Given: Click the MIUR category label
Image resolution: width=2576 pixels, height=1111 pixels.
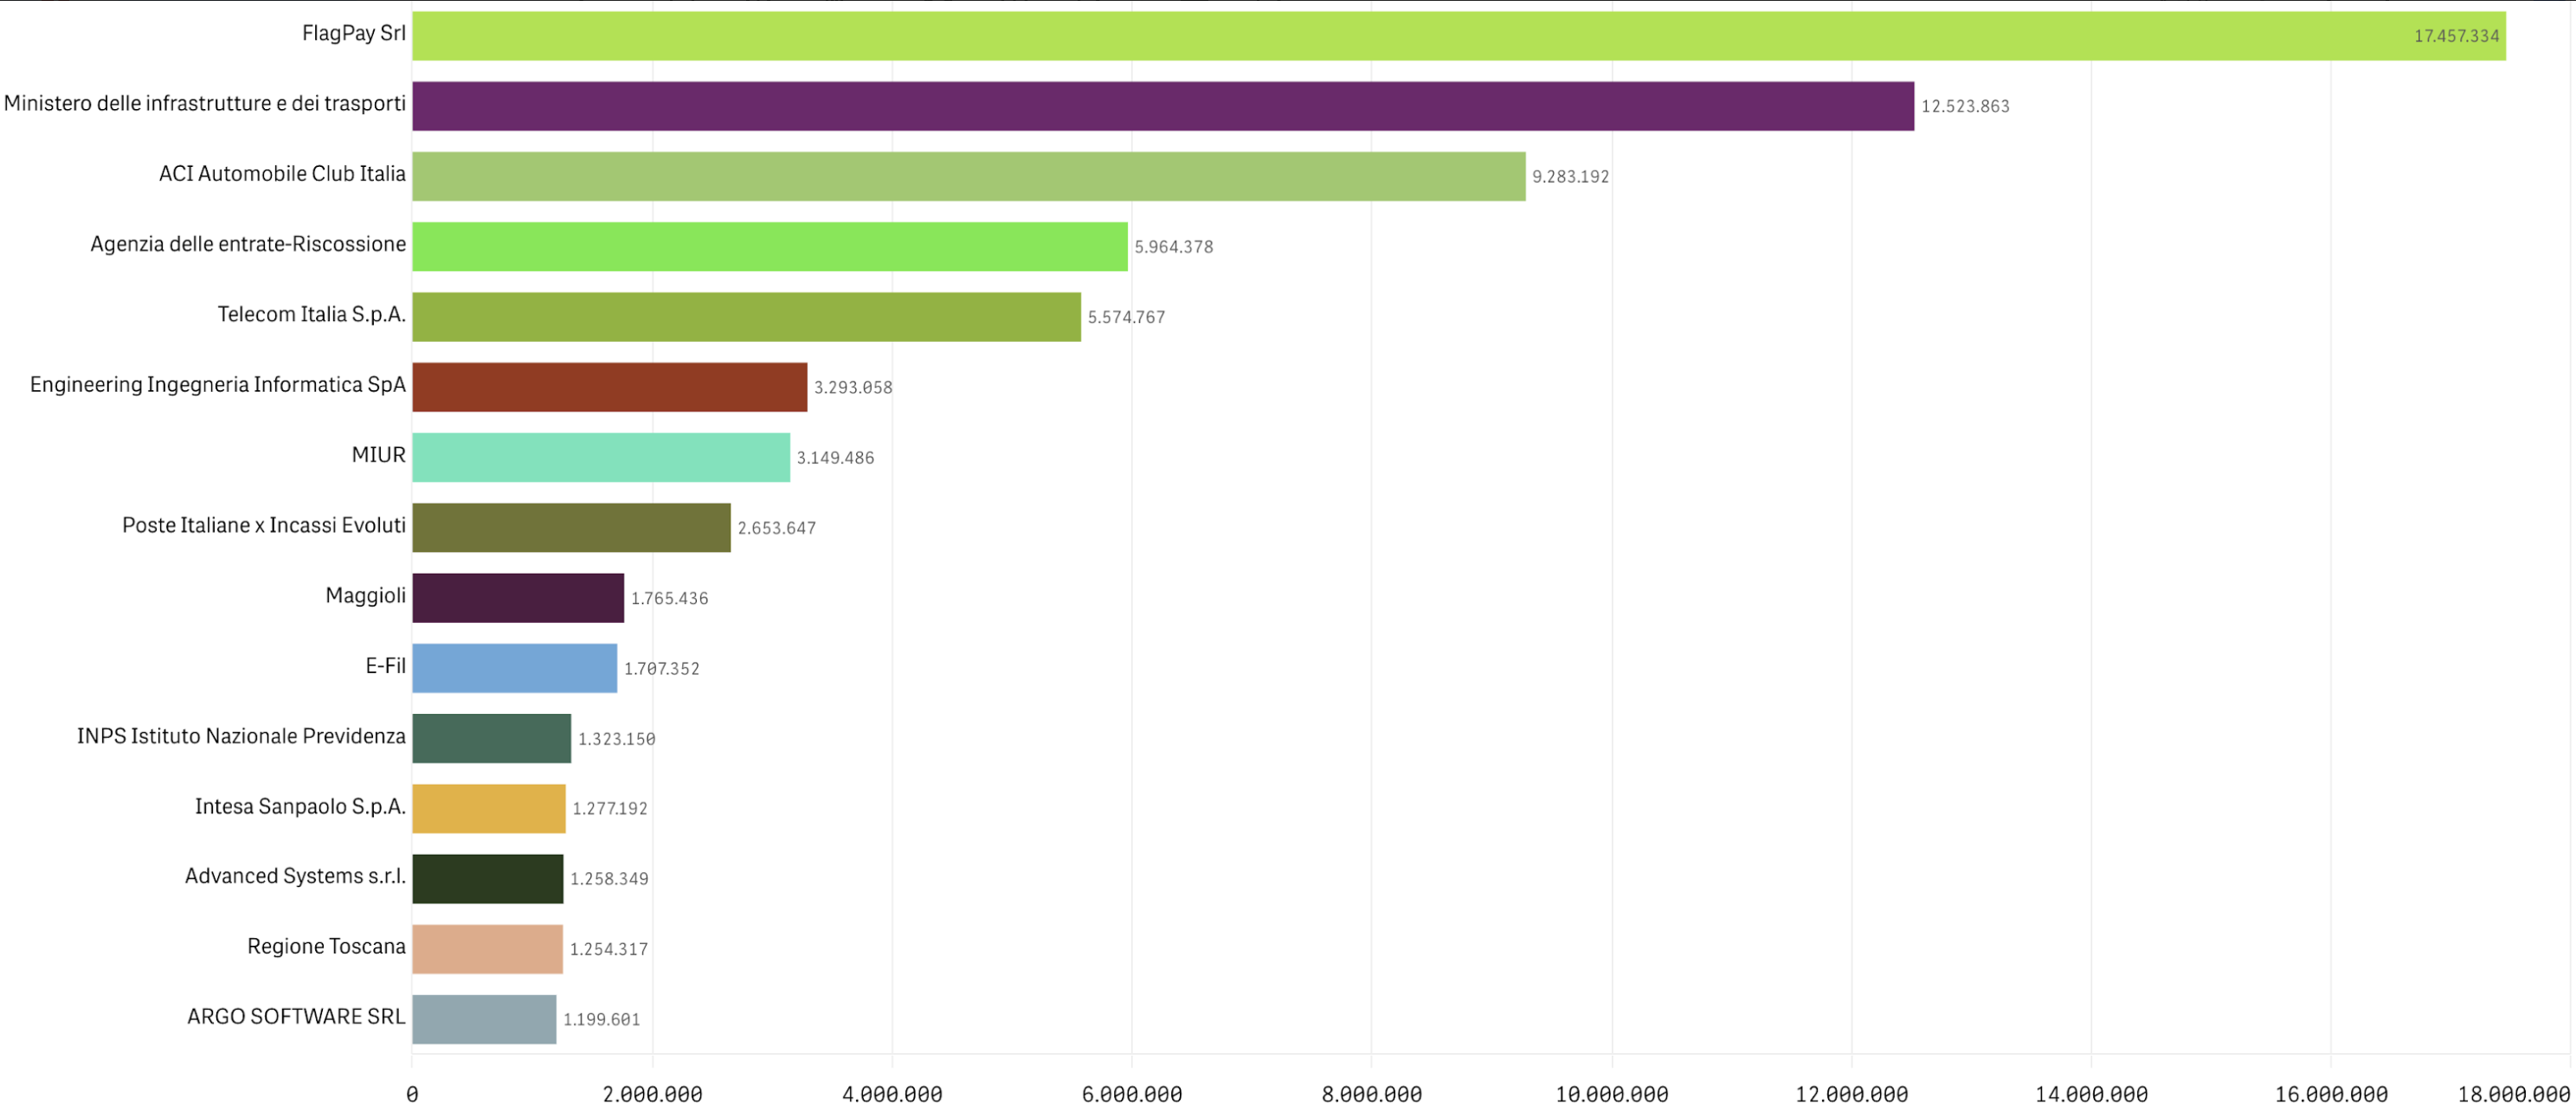Looking at the screenshot, I should 378,455.
